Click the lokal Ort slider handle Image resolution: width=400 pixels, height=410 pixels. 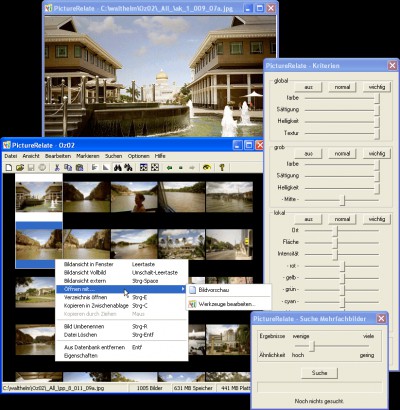335,231
